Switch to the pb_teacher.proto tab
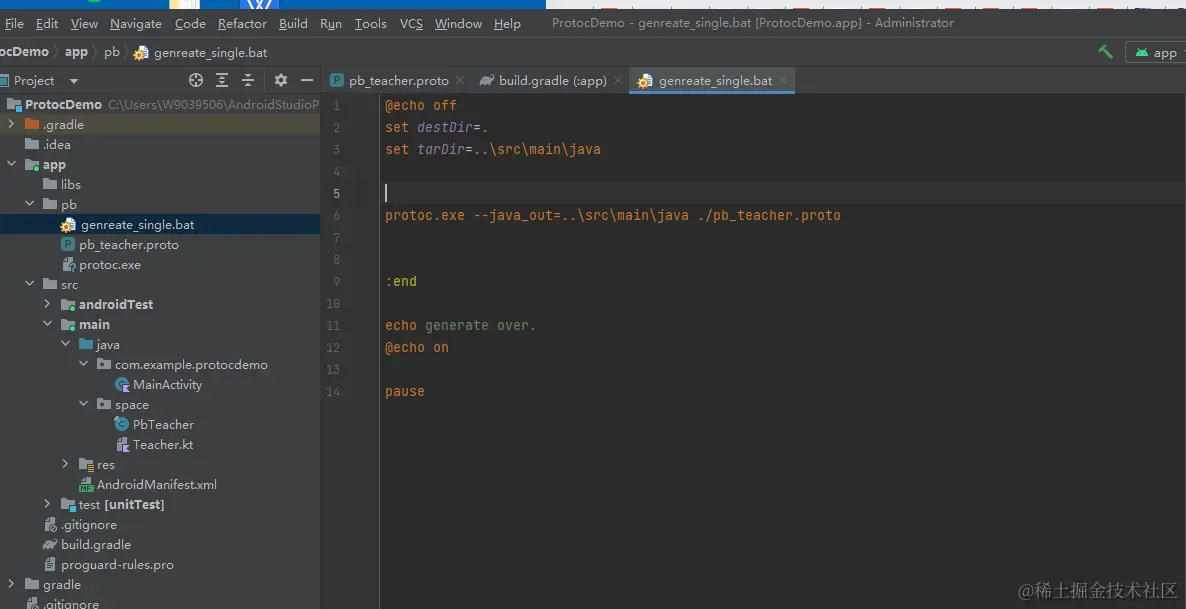This screenshot has height=609, width=1186. click(398, 80)
